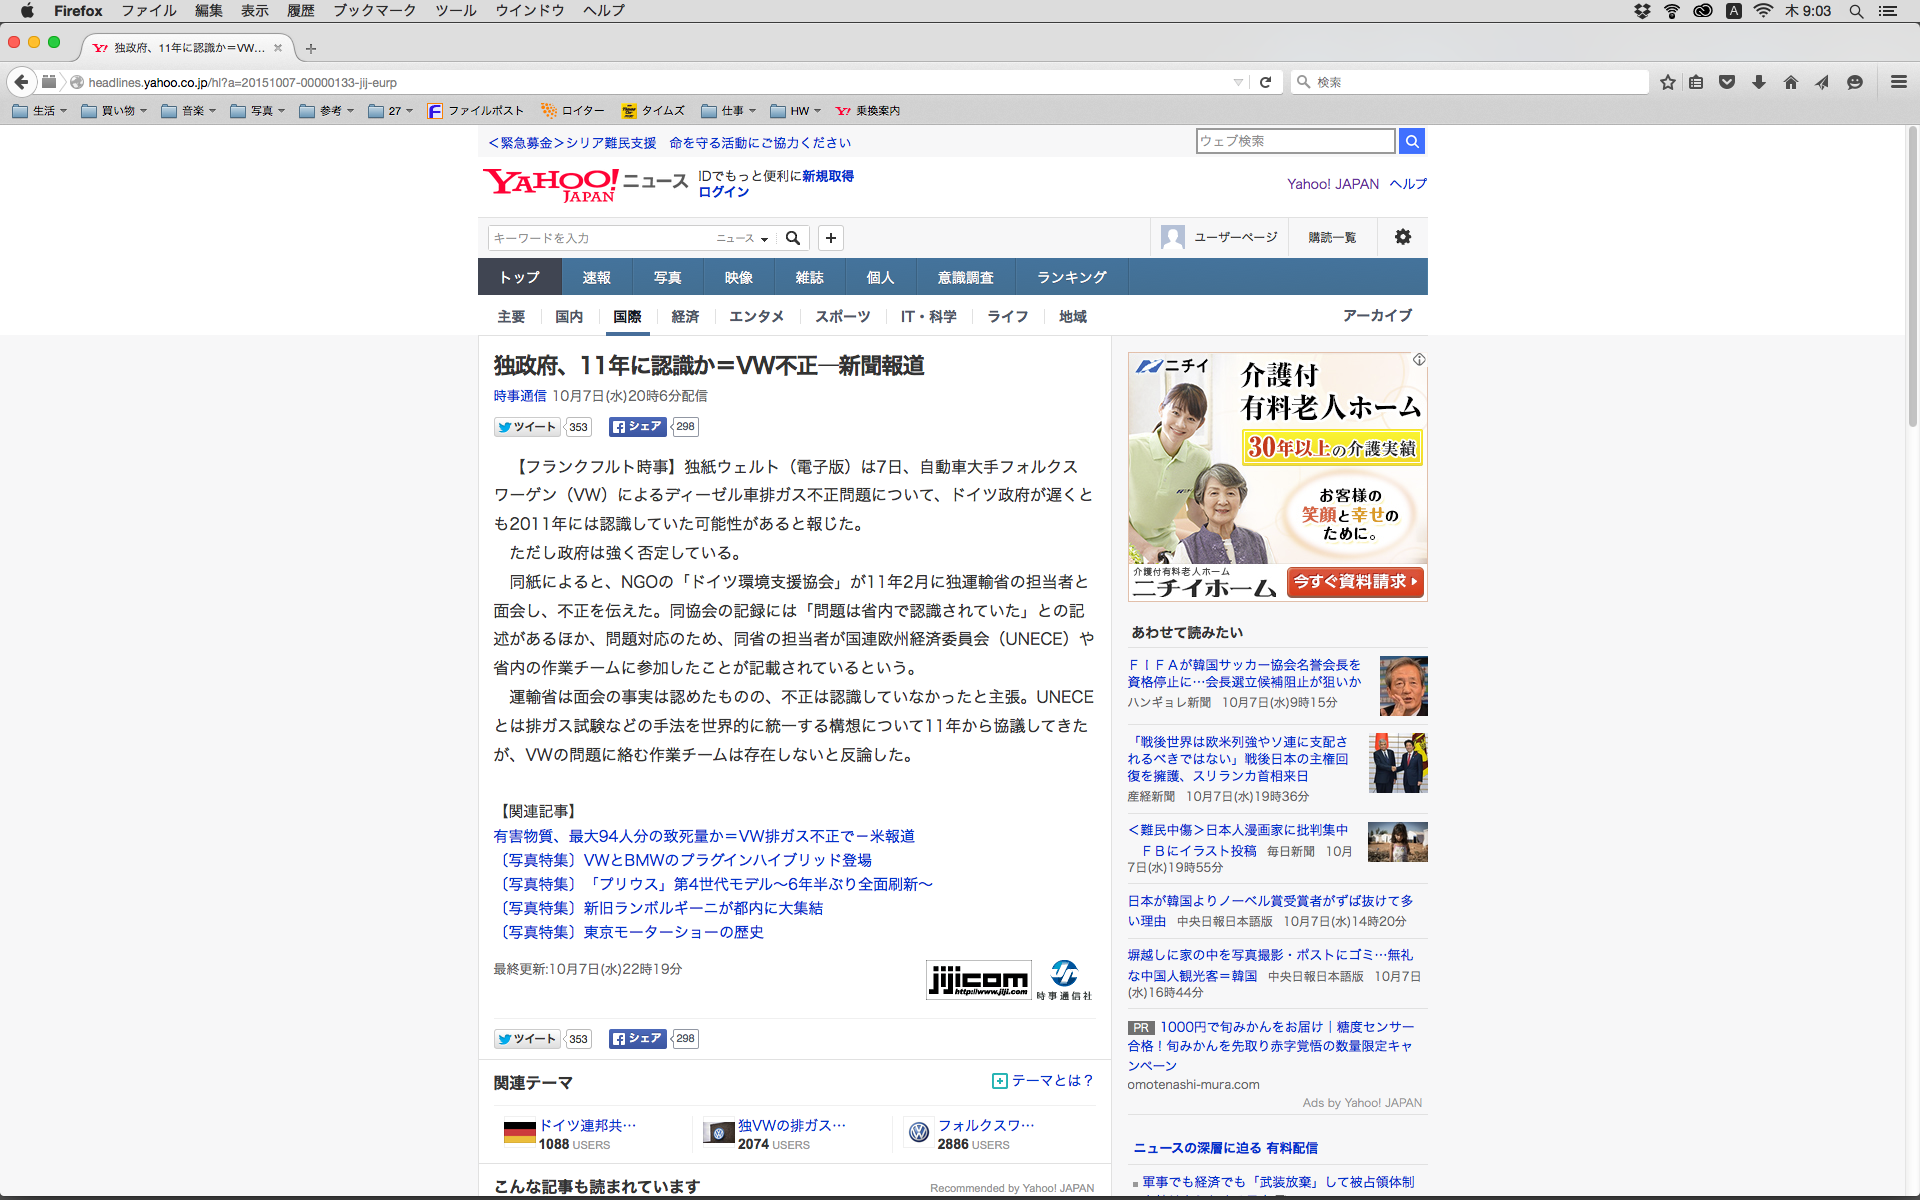Click the blue web search magnifier button

(x=1411, y=141)
